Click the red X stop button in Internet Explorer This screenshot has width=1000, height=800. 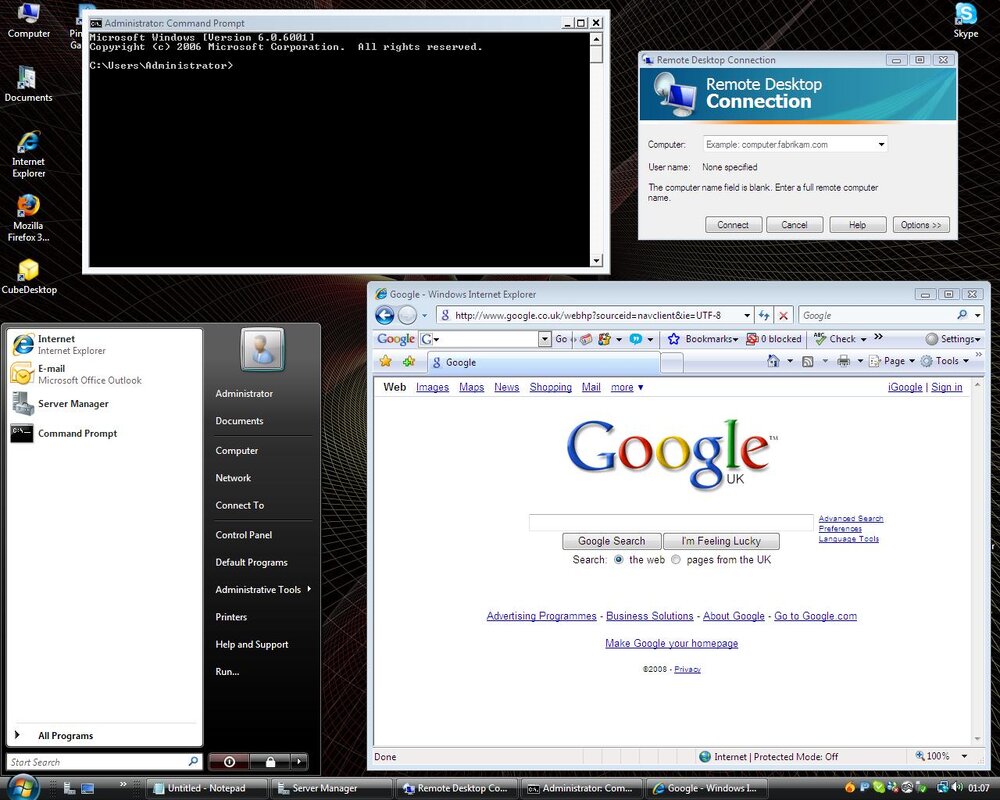(x=783, y=315)
